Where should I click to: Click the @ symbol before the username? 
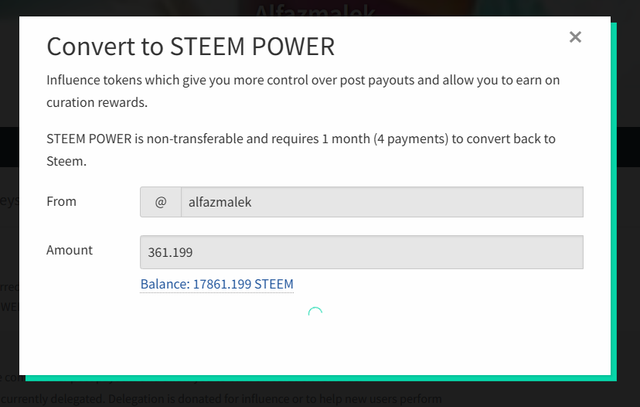tap(160, 202)
